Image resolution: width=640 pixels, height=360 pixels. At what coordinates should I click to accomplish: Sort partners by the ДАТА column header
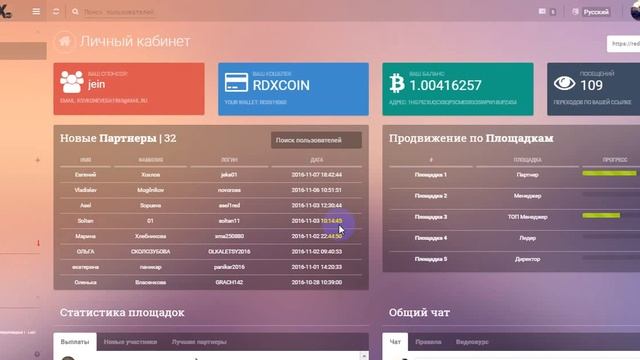[x=316, y=160]
